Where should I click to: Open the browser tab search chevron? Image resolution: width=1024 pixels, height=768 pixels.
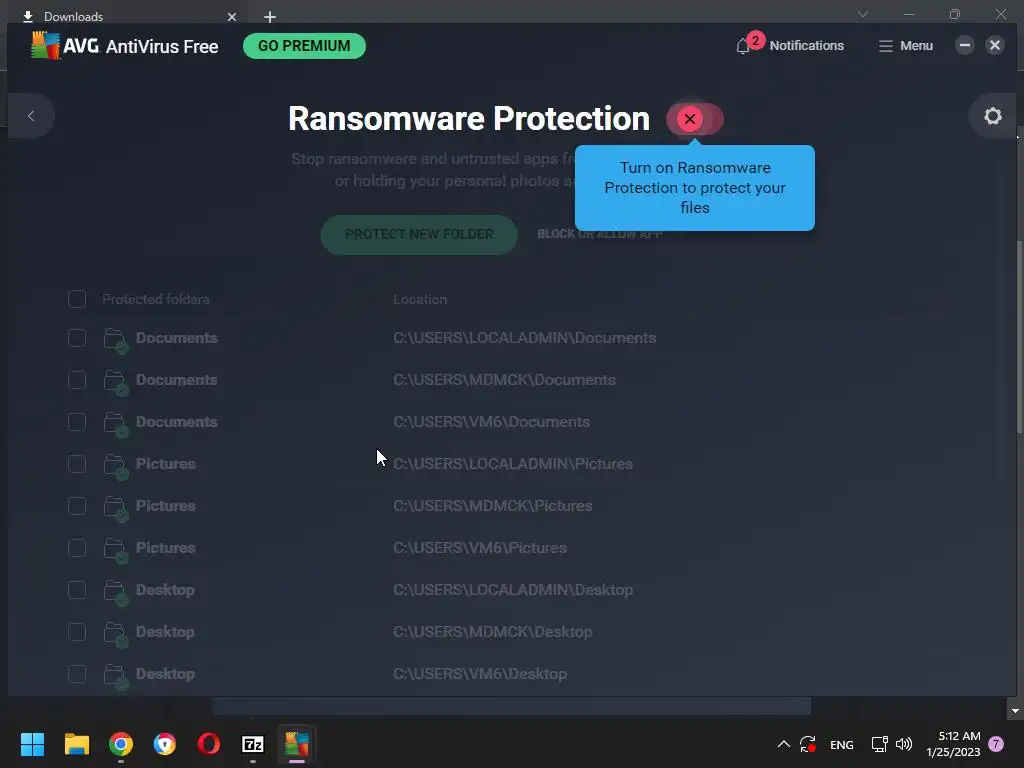tap(863, 14)
